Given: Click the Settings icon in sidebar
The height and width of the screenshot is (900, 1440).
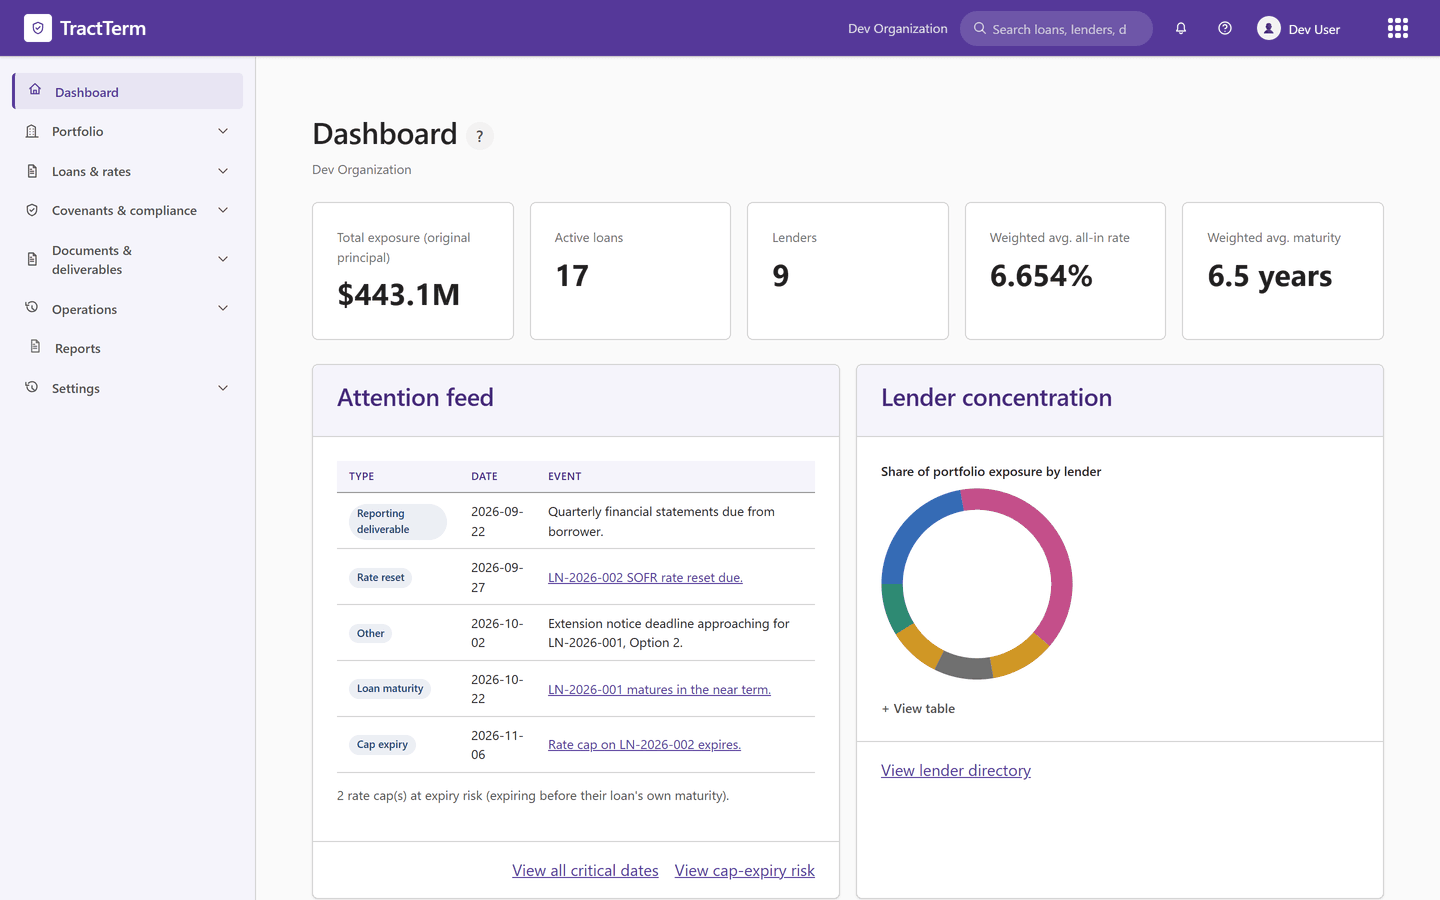Looking at the screenshot, I should pyautogui.click(x=32, y=387).
